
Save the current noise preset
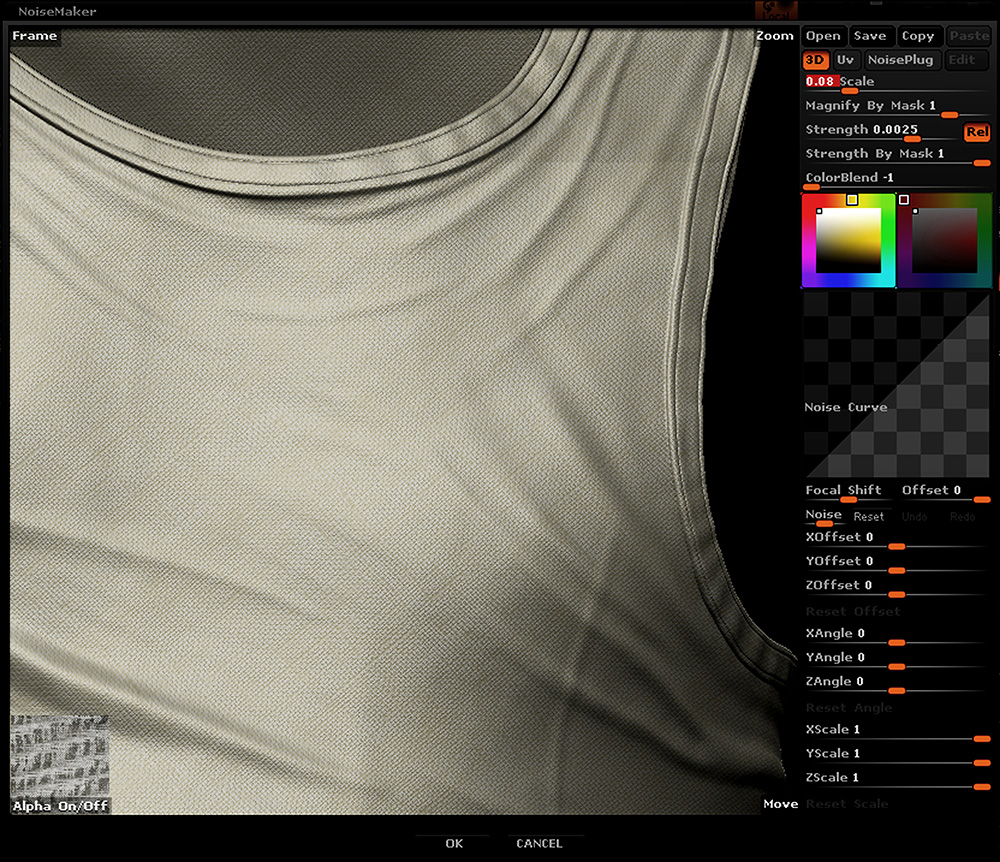(870, 35)
